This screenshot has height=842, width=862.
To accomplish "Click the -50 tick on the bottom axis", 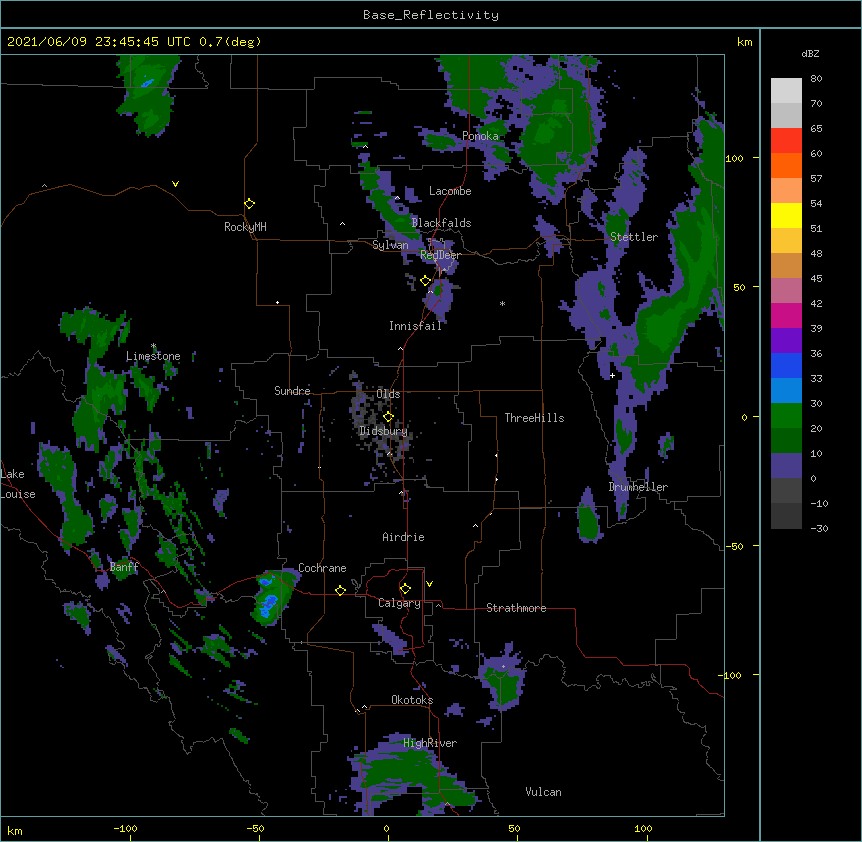I will (x=255, y=828).
